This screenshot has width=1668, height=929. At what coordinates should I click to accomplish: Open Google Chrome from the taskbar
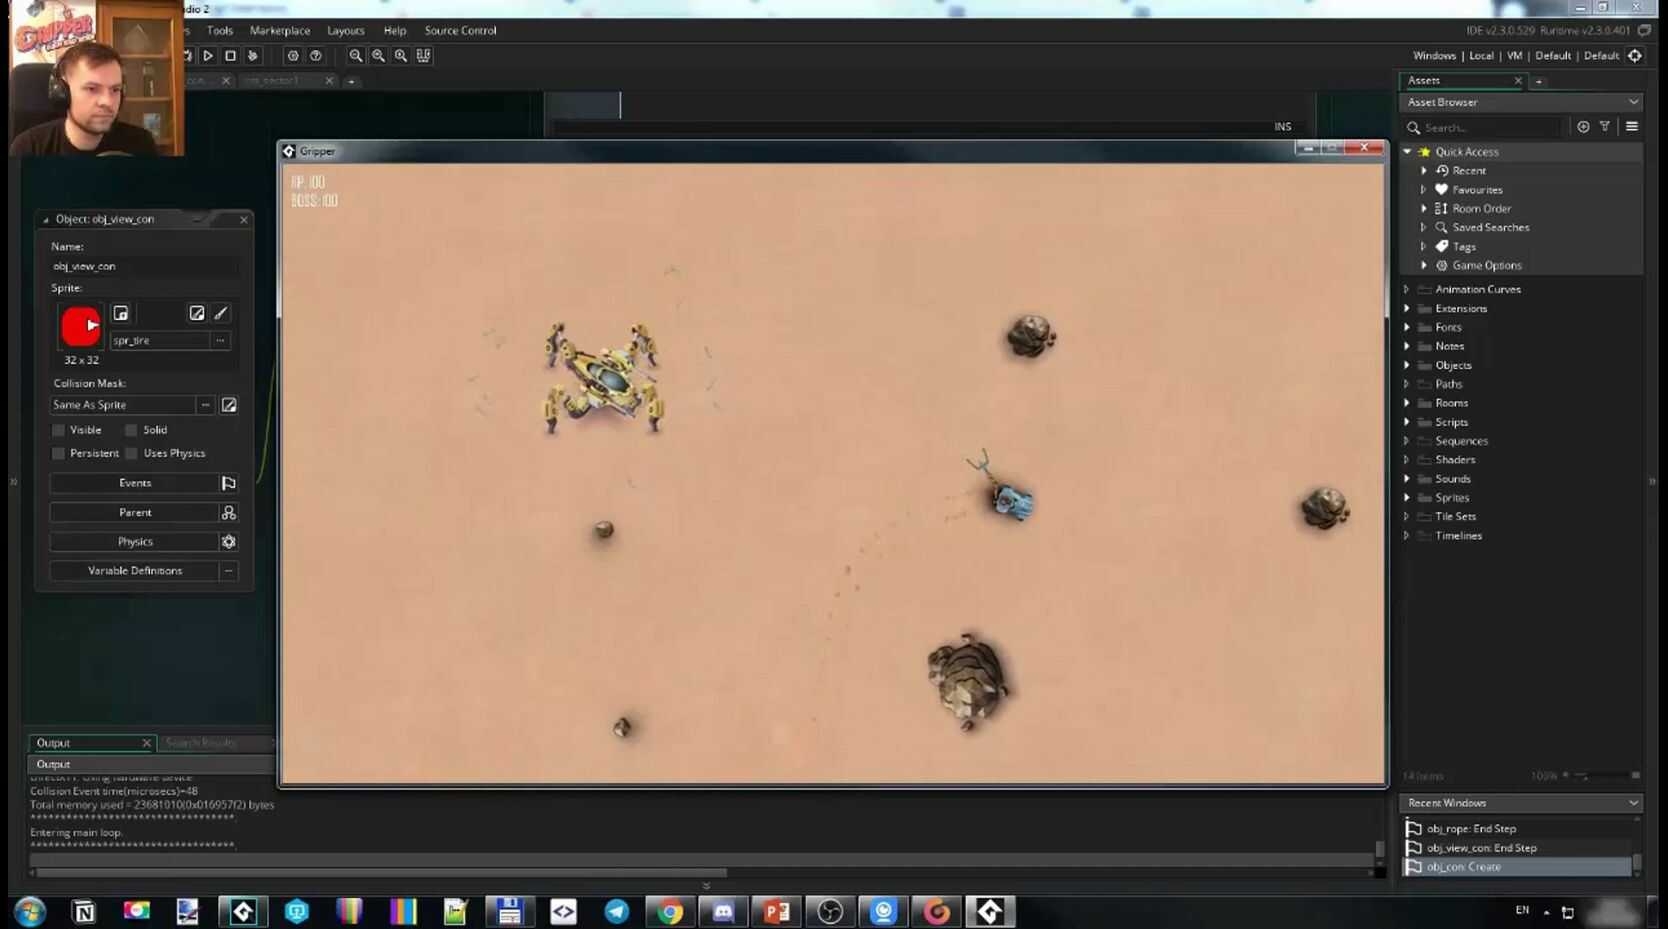670,911
